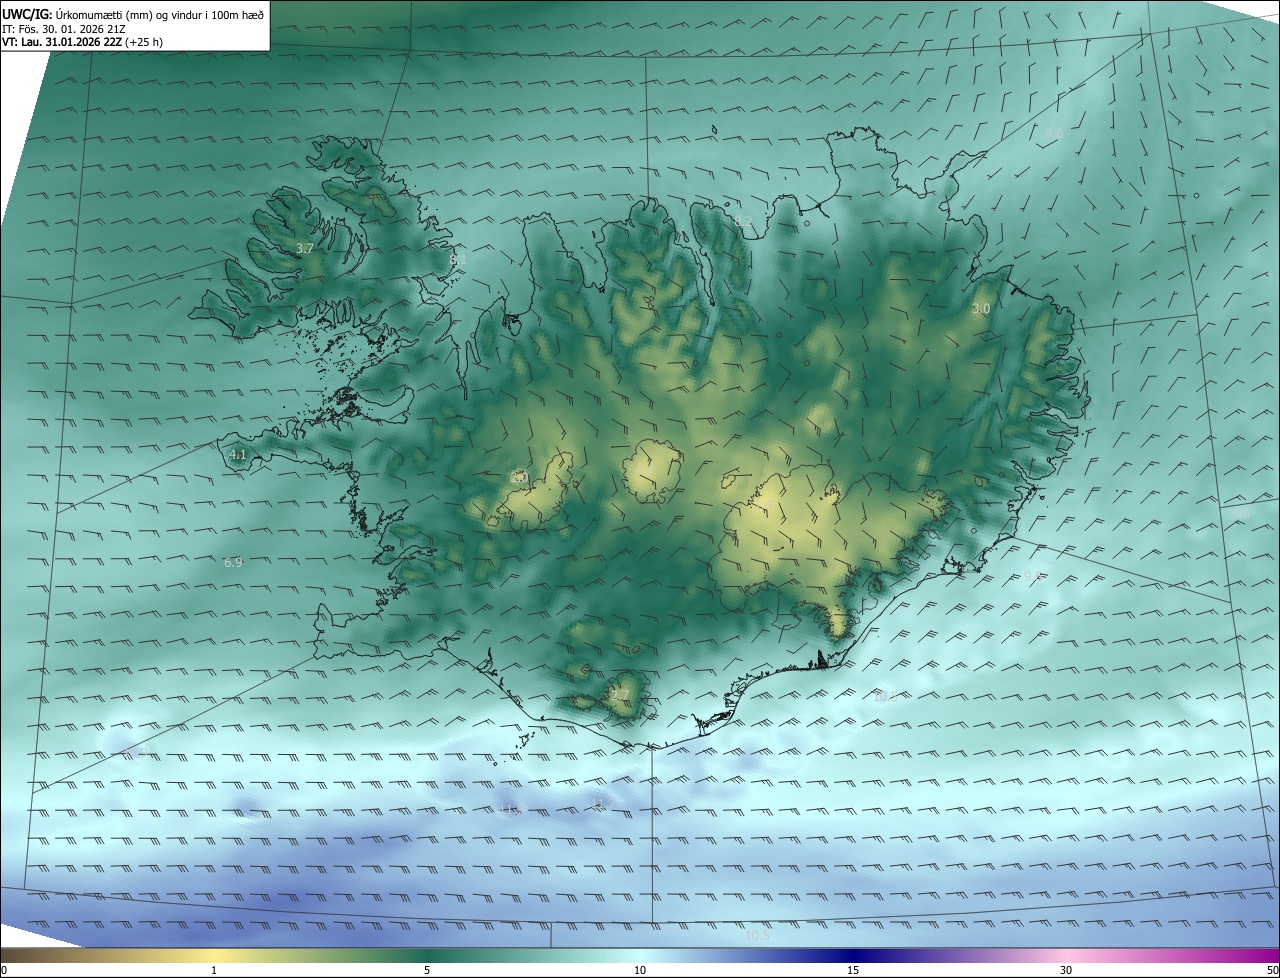Click the 8.2 value on the north coast
The image size is (1280, 978).
coord(743,221)
